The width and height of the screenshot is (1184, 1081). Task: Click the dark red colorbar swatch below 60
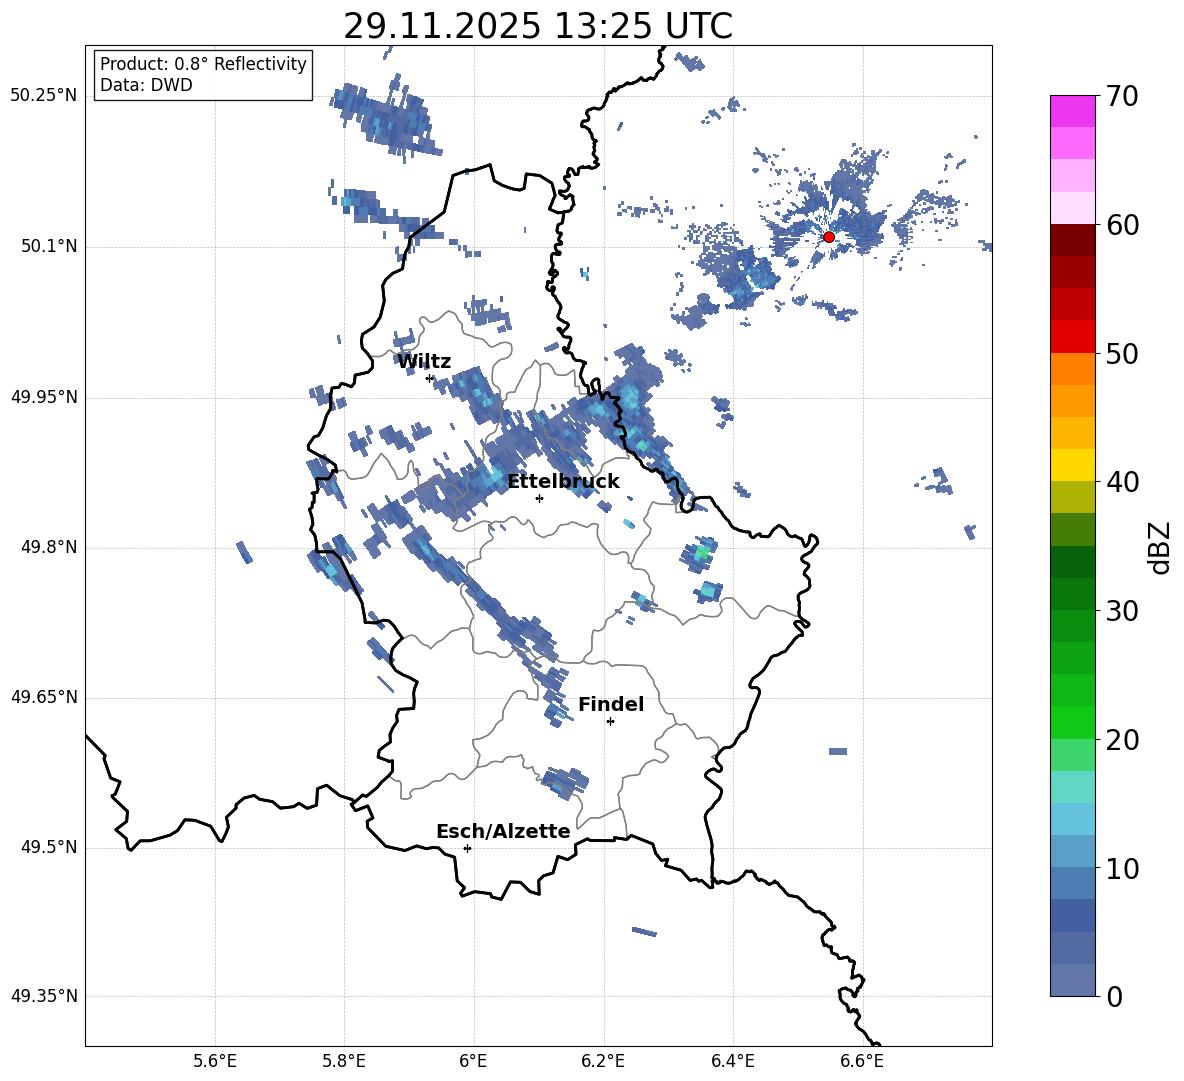coord(1073,240)
